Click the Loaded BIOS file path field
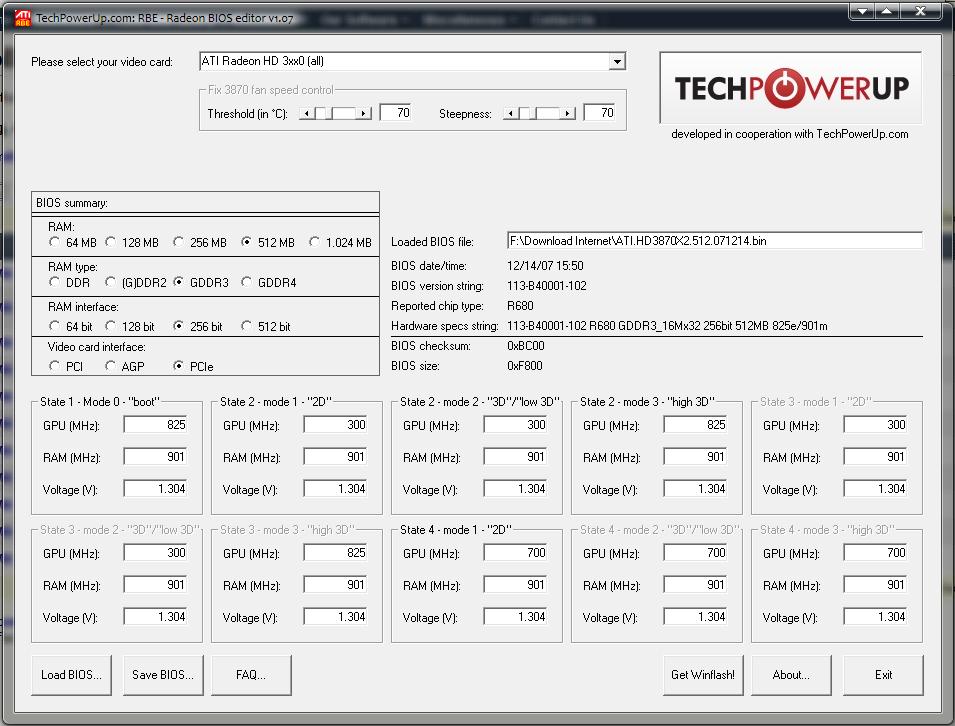This screenshot has width=955, height=726. point(714,241)
